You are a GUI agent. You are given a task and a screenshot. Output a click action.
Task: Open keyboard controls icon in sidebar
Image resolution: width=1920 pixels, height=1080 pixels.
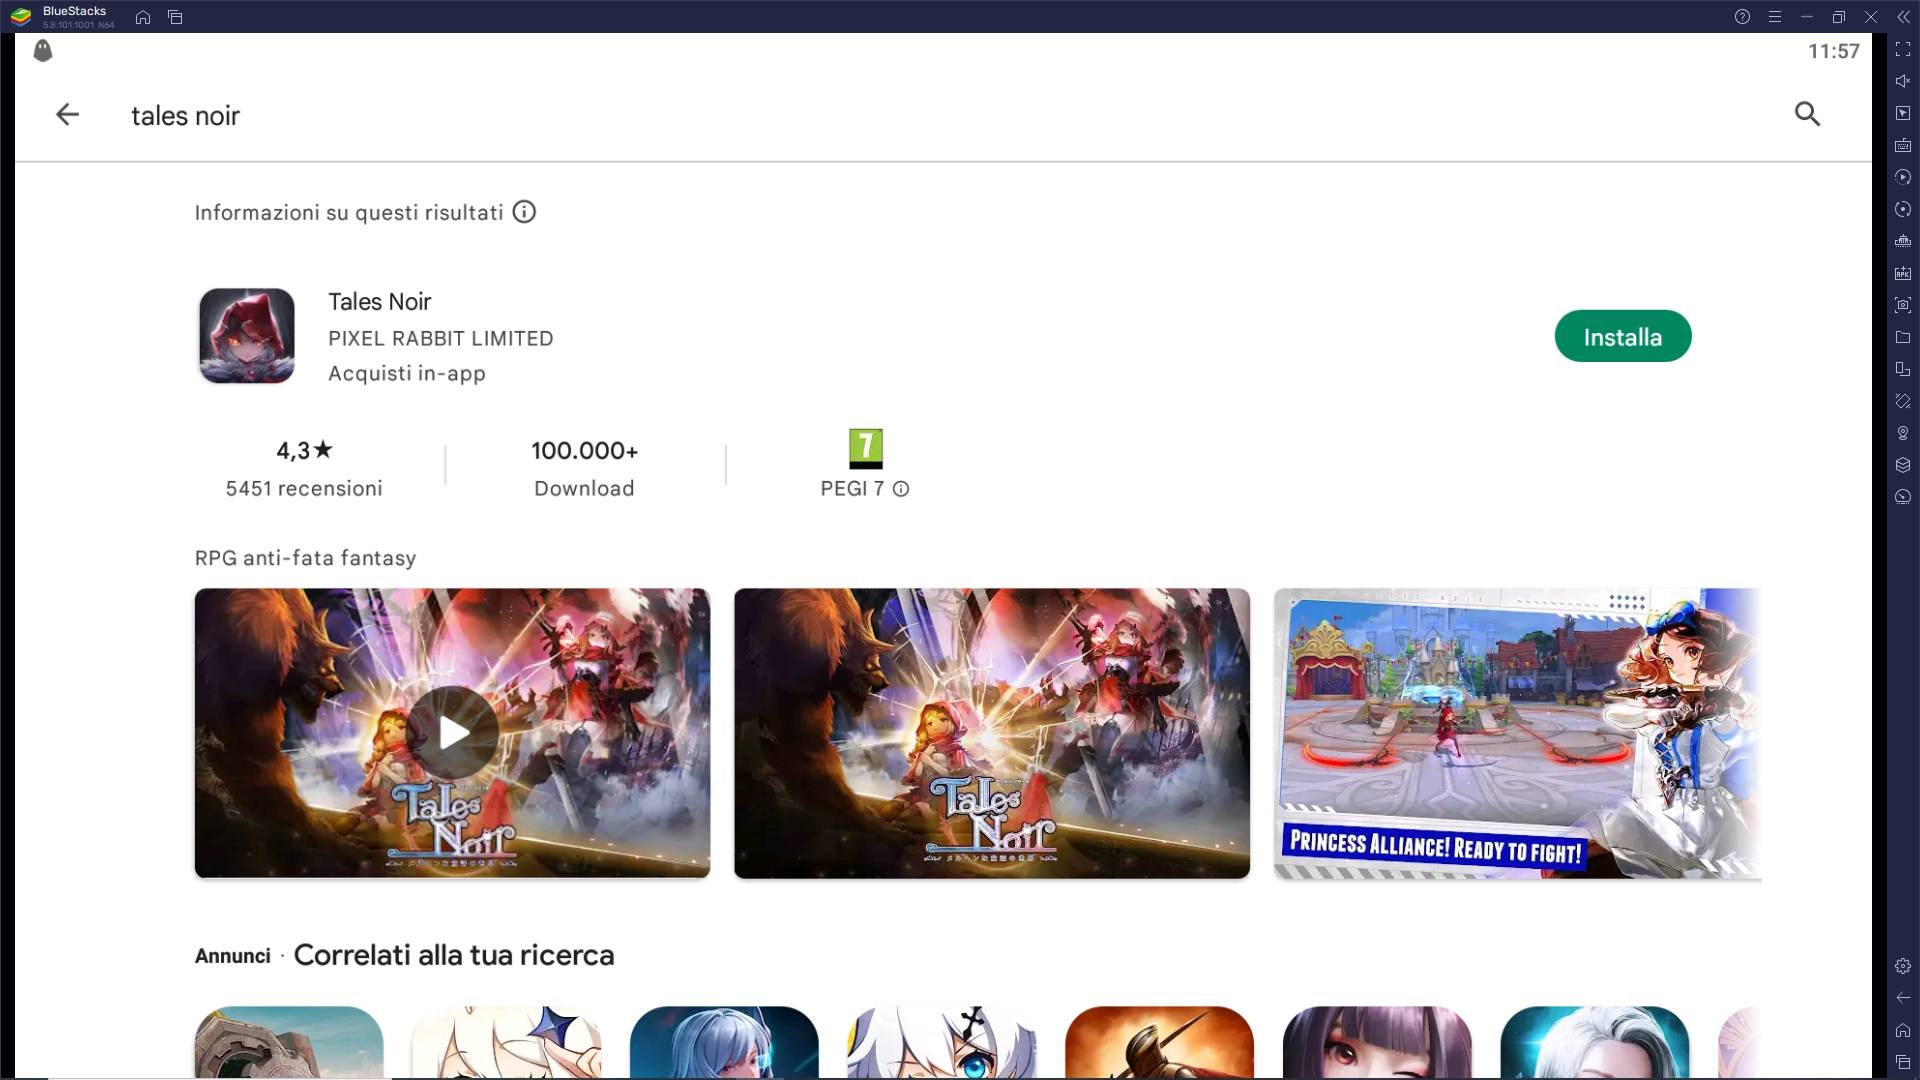(x=1902, y=145)
